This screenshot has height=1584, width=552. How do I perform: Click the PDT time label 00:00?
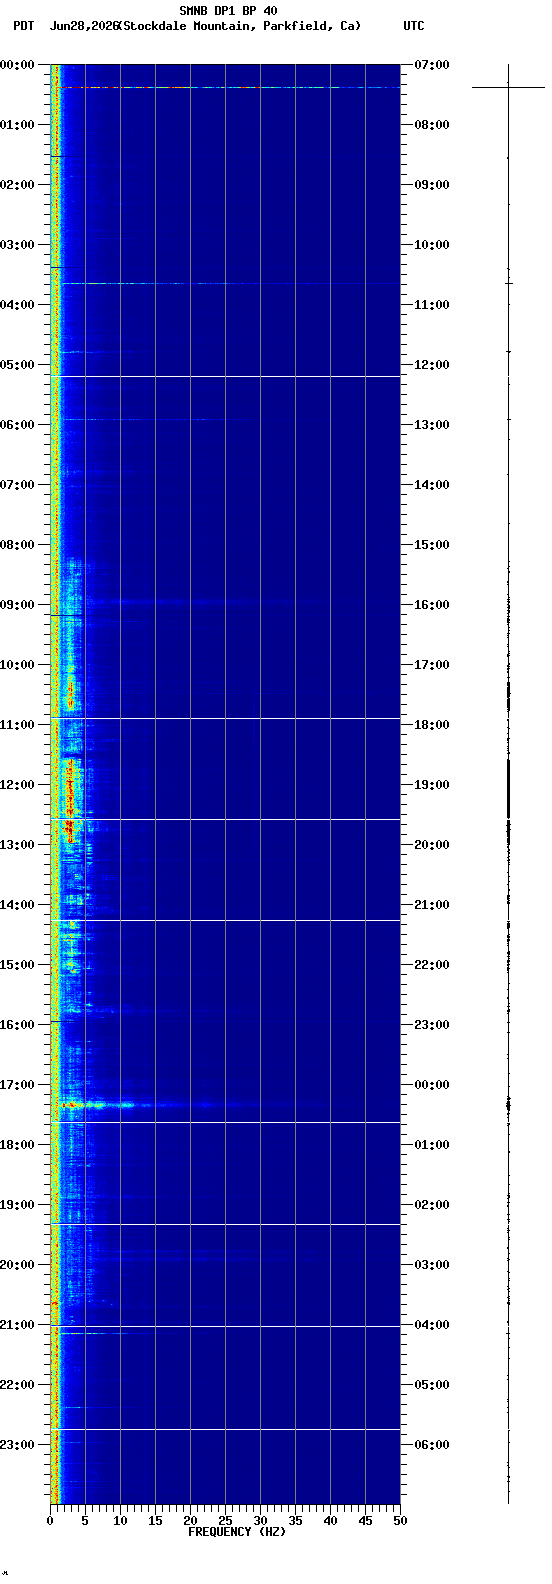click(x=17, y=65)
